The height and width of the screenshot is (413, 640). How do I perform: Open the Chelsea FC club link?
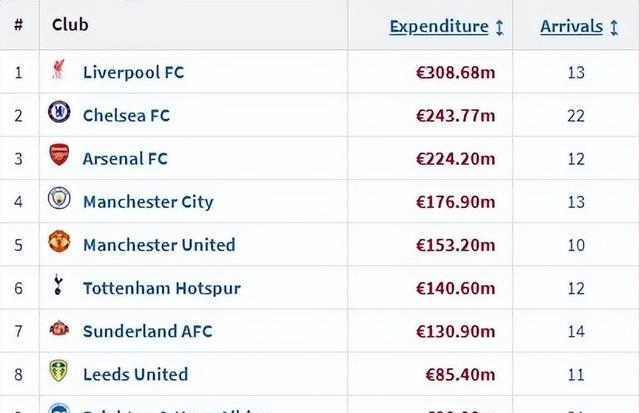coord(127,115)
